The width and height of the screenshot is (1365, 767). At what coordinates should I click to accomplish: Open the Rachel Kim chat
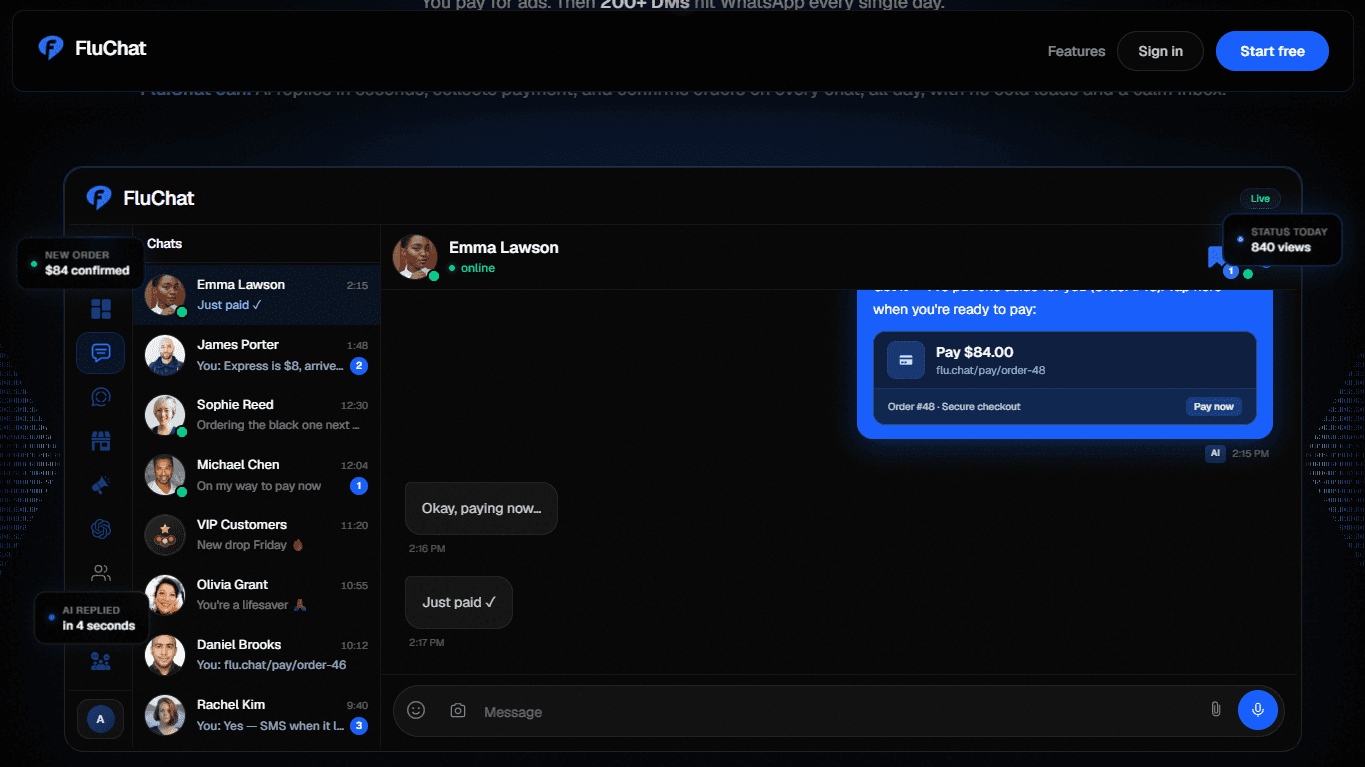click(256, 715)
